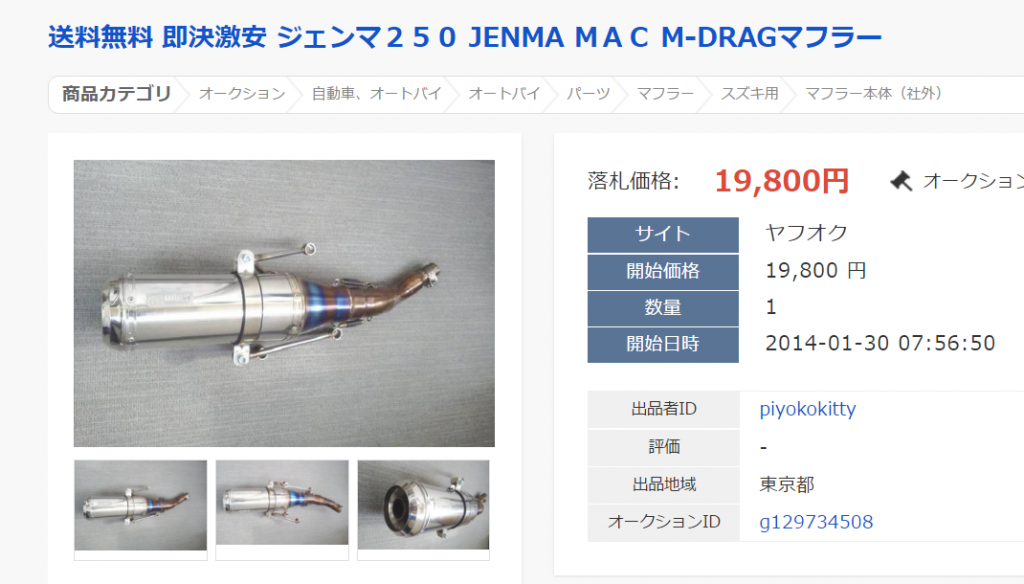Select the second muffler thumbnail
Viewport: 1024px width, 584px height.
[282, 502]
